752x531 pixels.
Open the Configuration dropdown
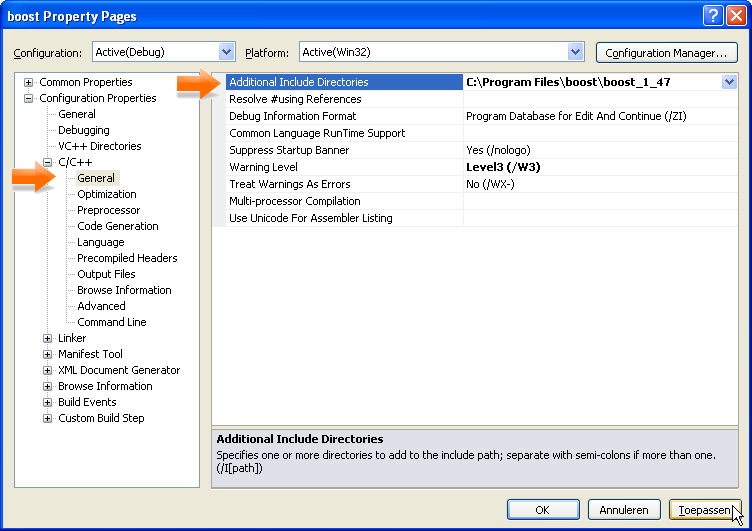point(226,52)
